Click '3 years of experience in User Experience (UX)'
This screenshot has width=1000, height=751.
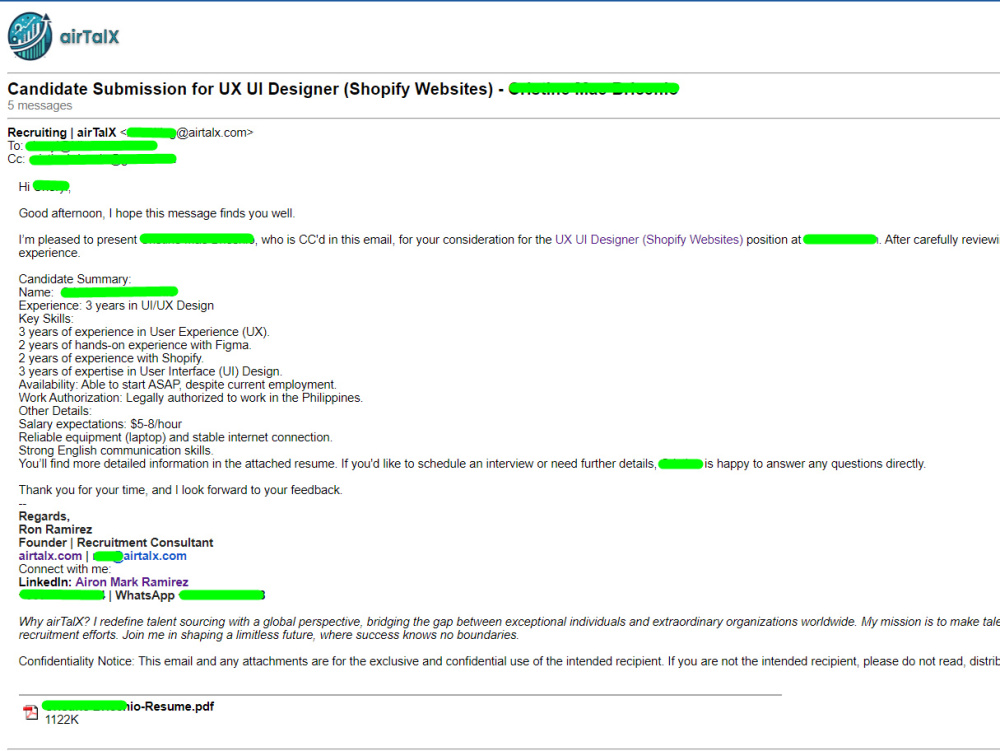pyautogui.click(x=144, y=332)
